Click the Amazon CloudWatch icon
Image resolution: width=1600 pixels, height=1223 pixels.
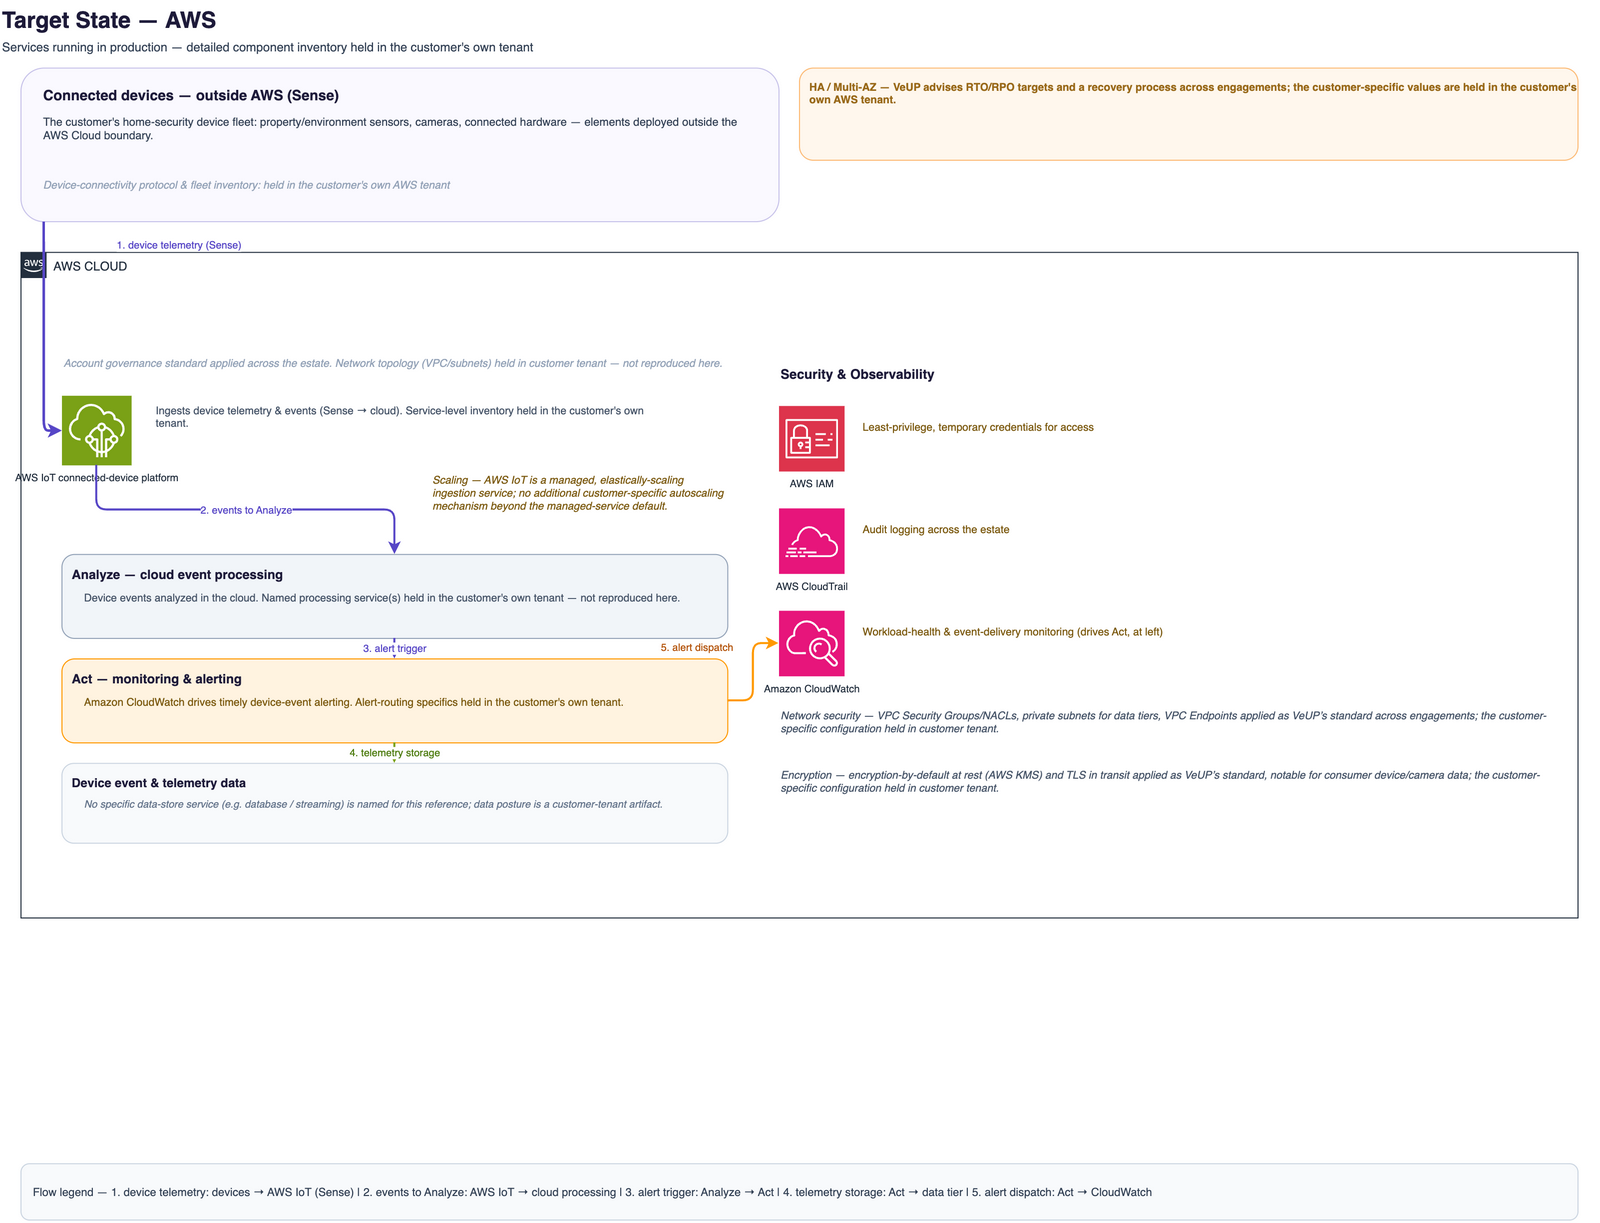coord(811,643)
